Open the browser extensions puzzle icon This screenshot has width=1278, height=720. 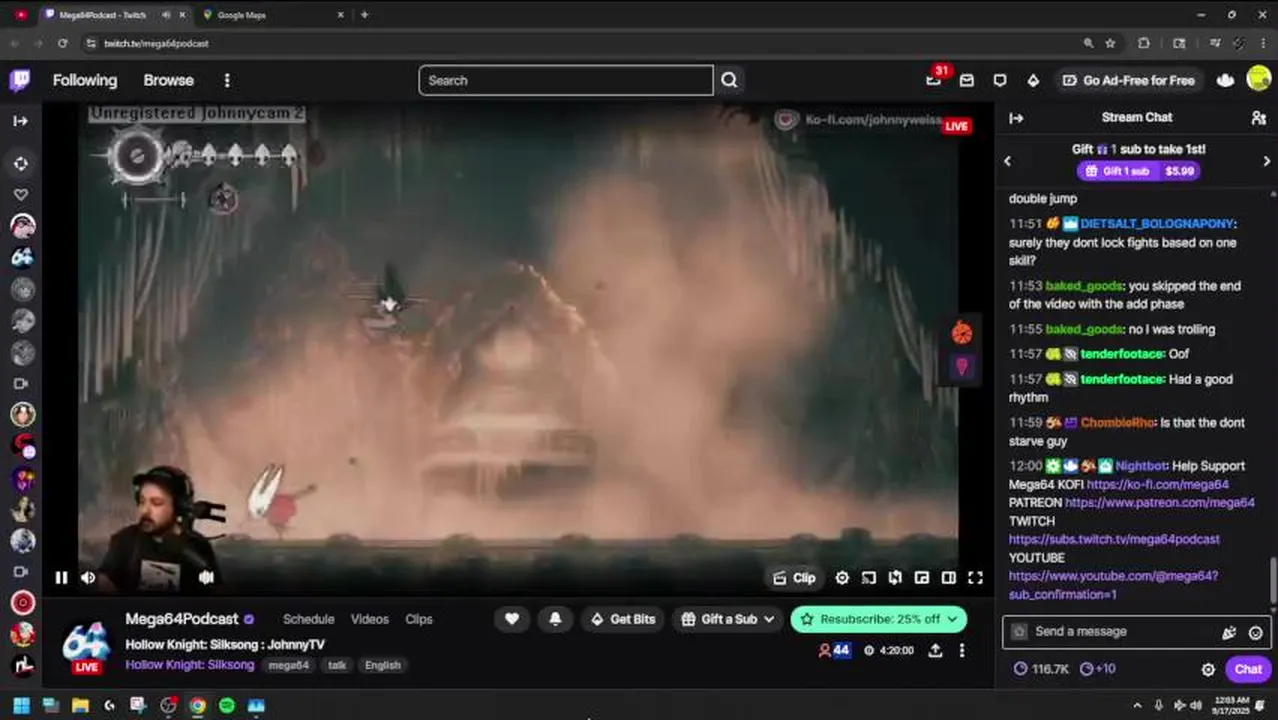pyautogui.click(x=1144, y=43)
